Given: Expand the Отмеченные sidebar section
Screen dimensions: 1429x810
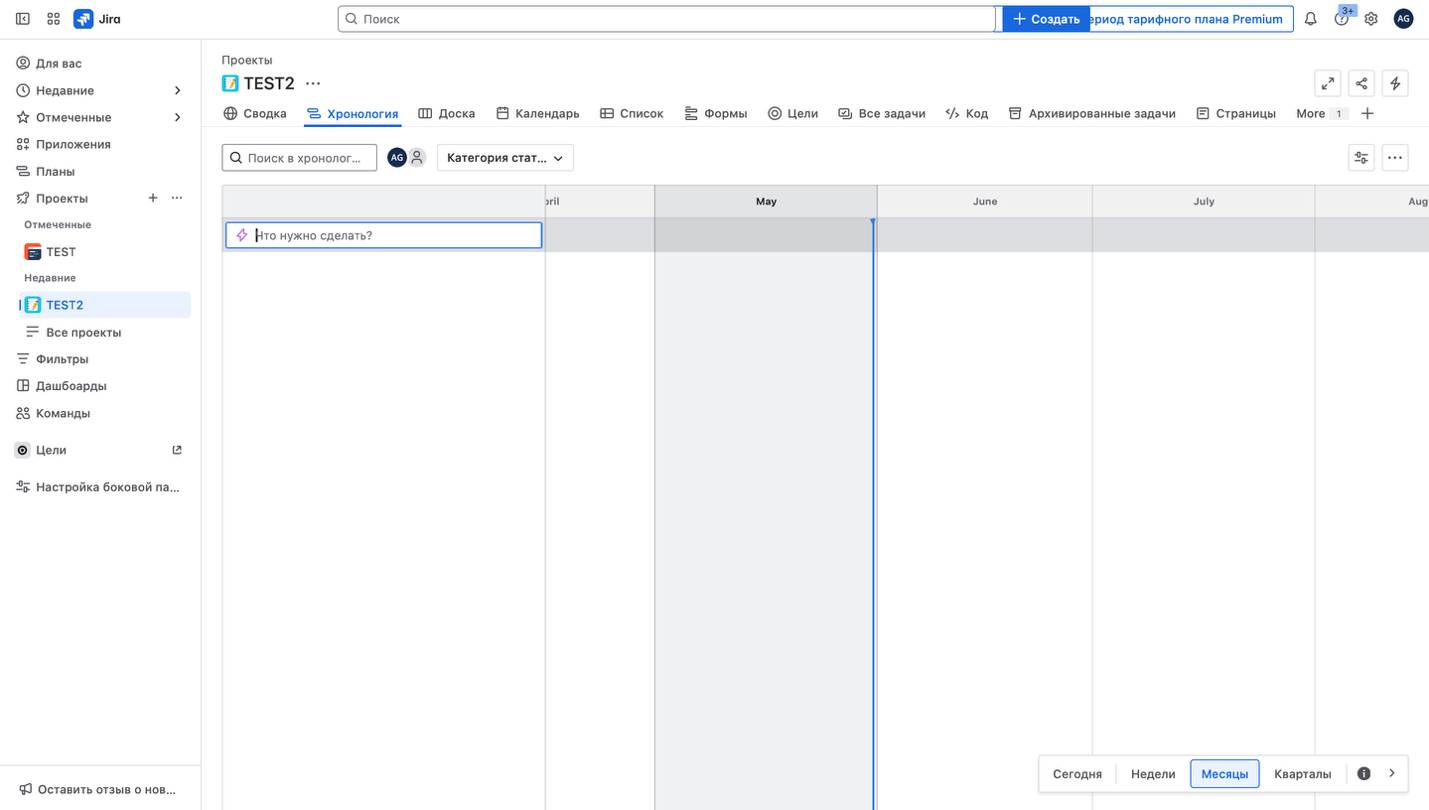Looking at the screenshot, I should (x=178, y=118).
